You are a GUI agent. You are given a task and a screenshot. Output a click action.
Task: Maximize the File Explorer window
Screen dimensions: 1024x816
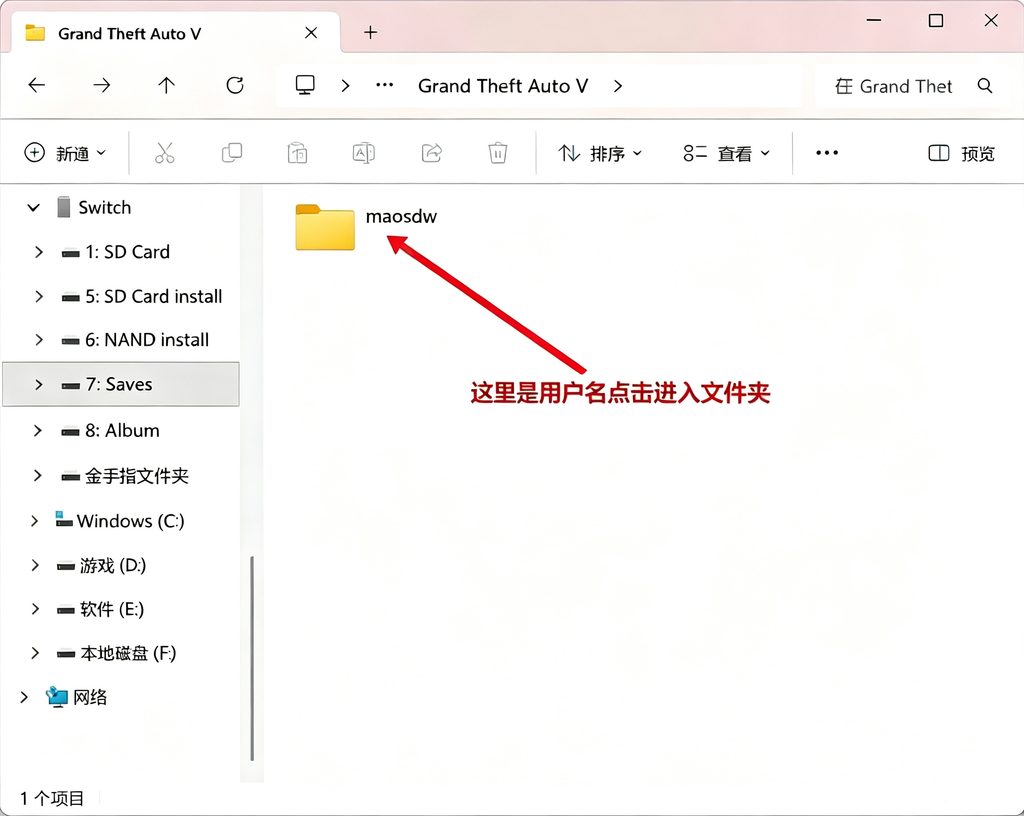(x=936, y=20)
